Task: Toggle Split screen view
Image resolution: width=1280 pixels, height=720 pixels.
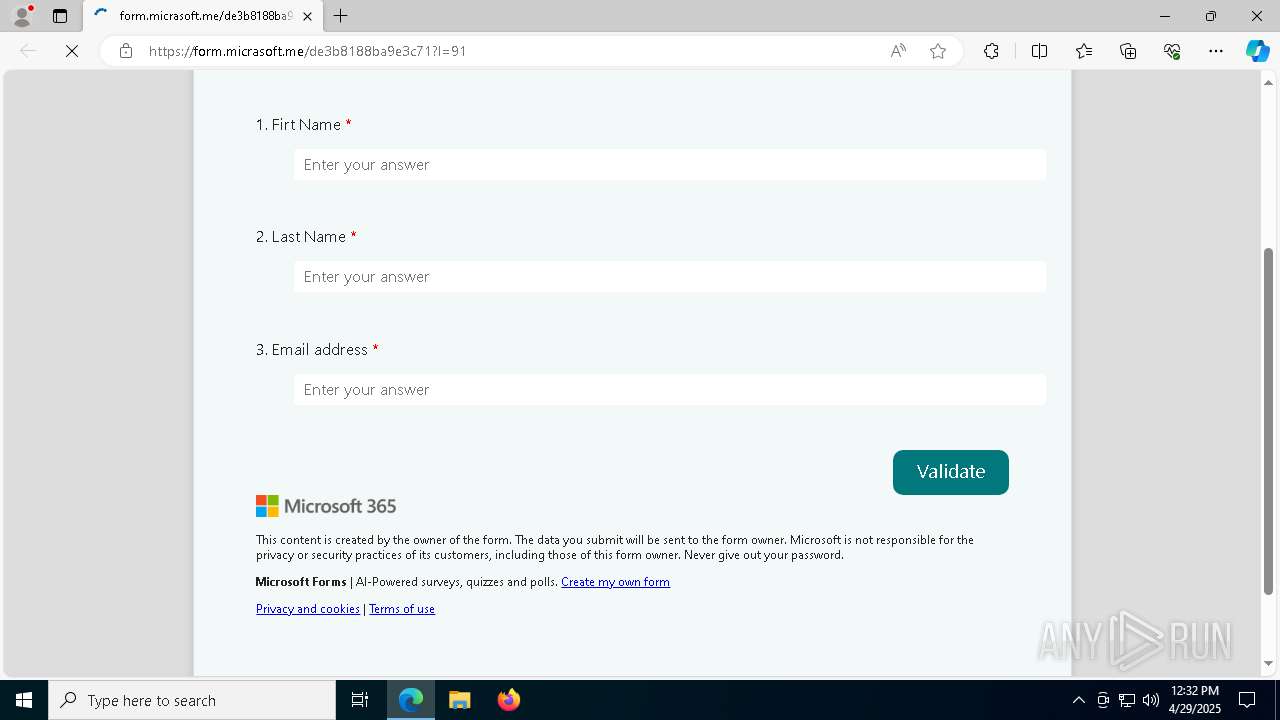Action: (1039, 51)
